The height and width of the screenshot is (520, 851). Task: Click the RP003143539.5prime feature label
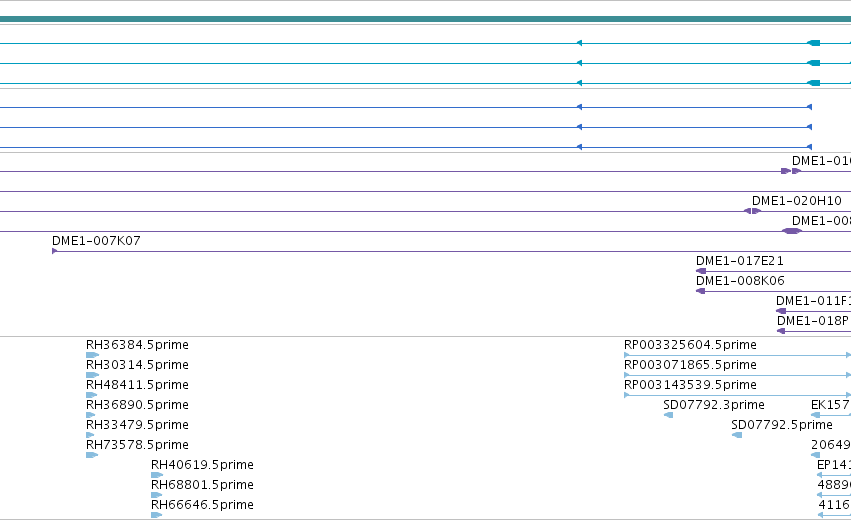pyautogui.click(x=690, y=385)
